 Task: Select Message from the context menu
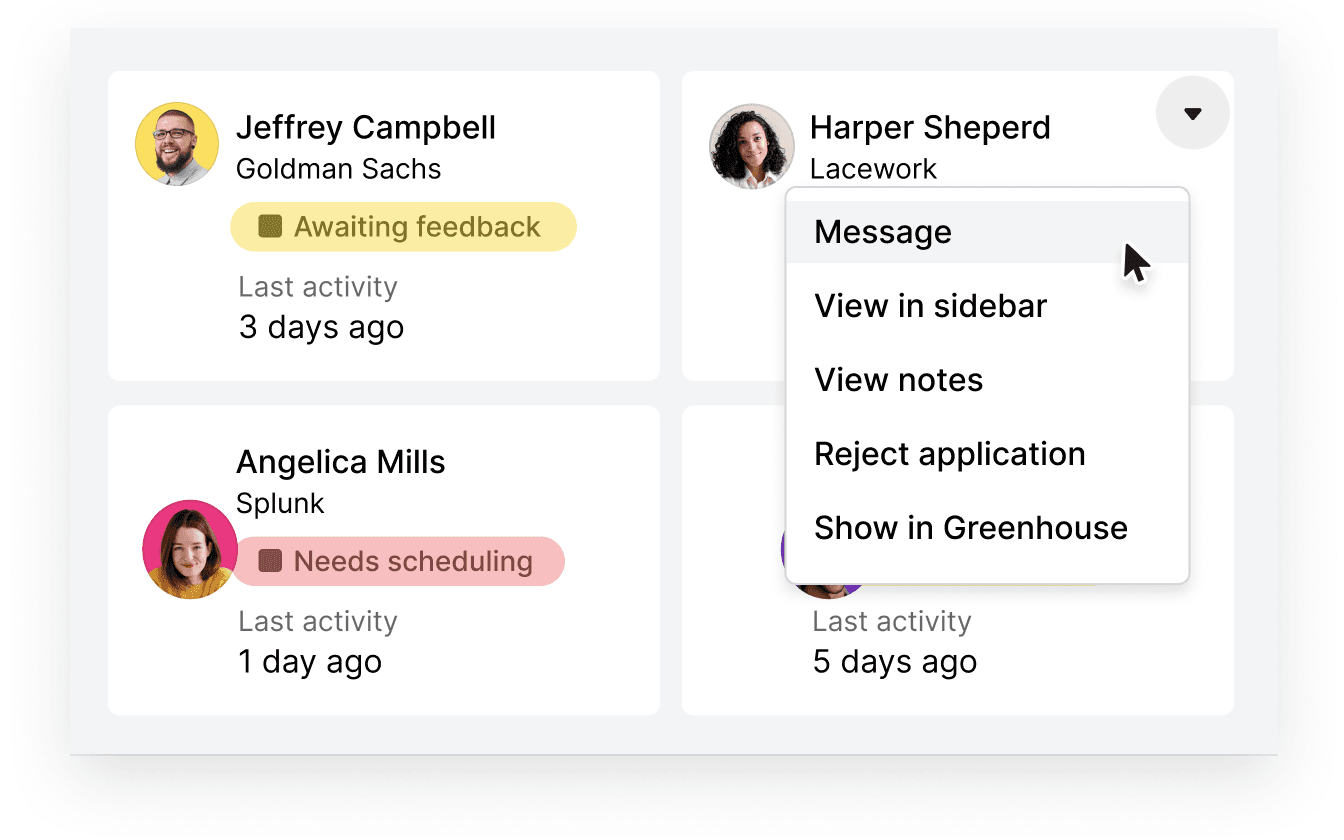pos(882,231)
